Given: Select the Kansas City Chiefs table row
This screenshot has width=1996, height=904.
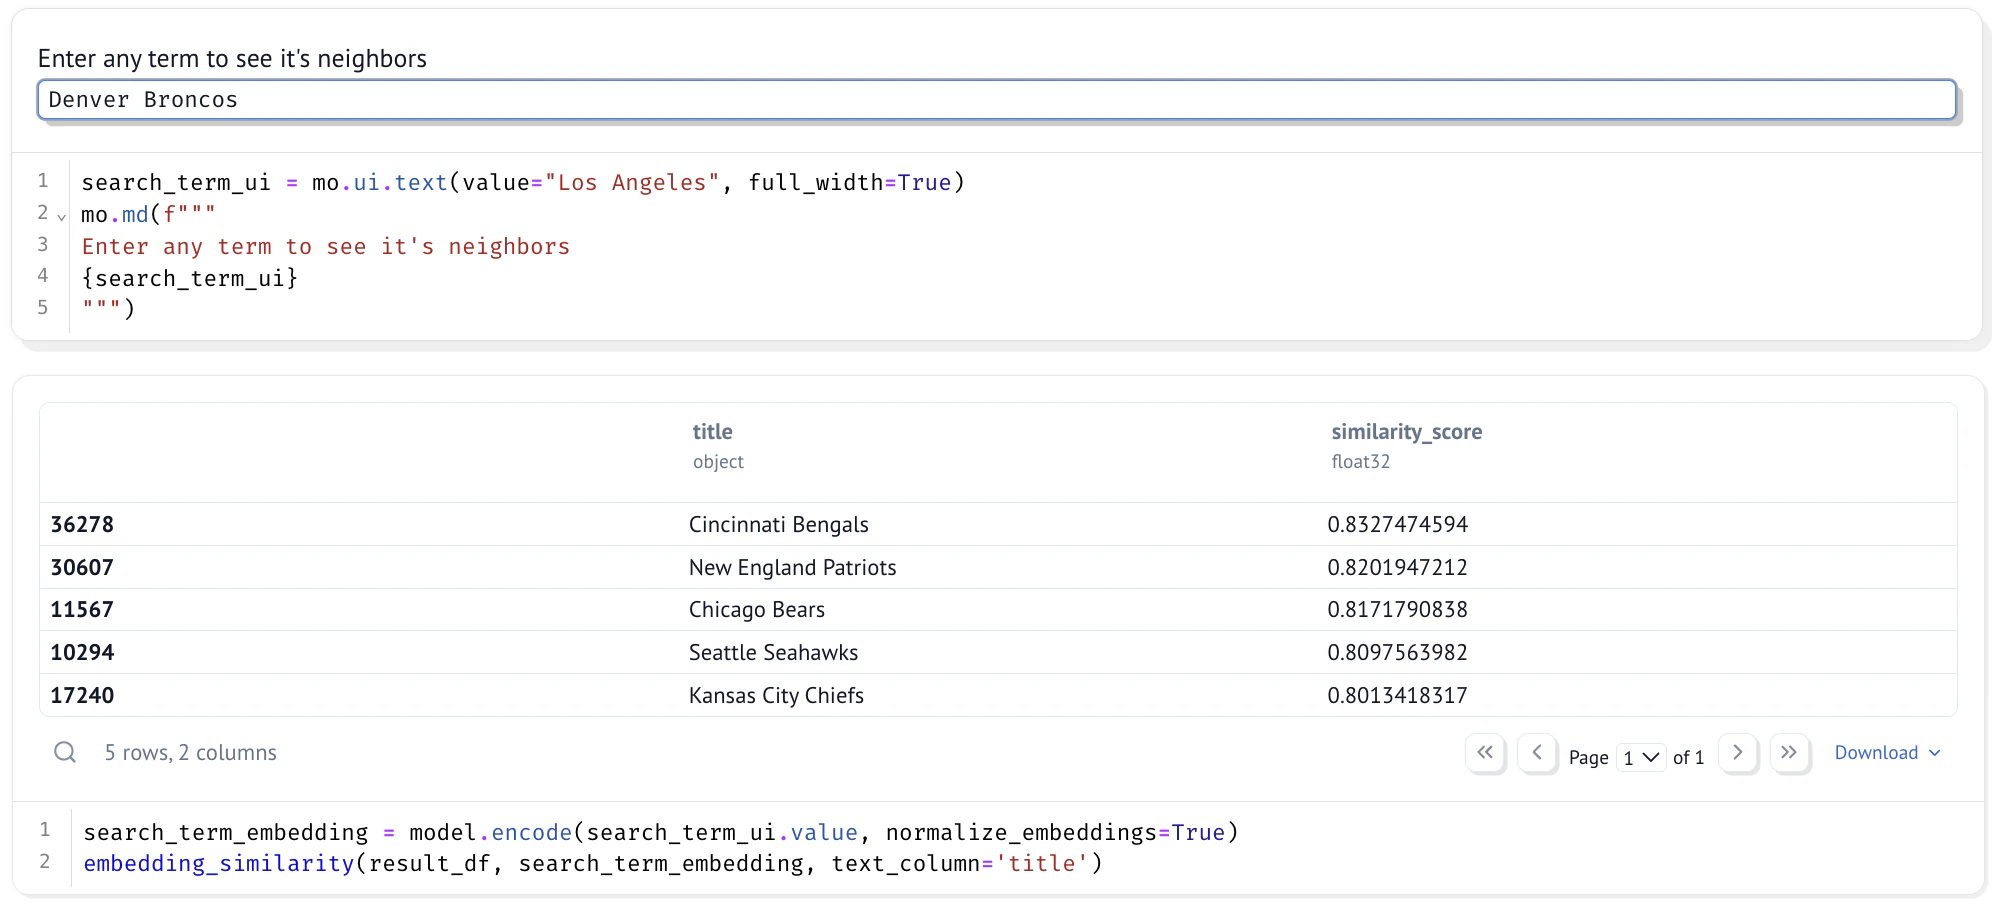Looking at the screenshot, I should [x=776, y=695].
